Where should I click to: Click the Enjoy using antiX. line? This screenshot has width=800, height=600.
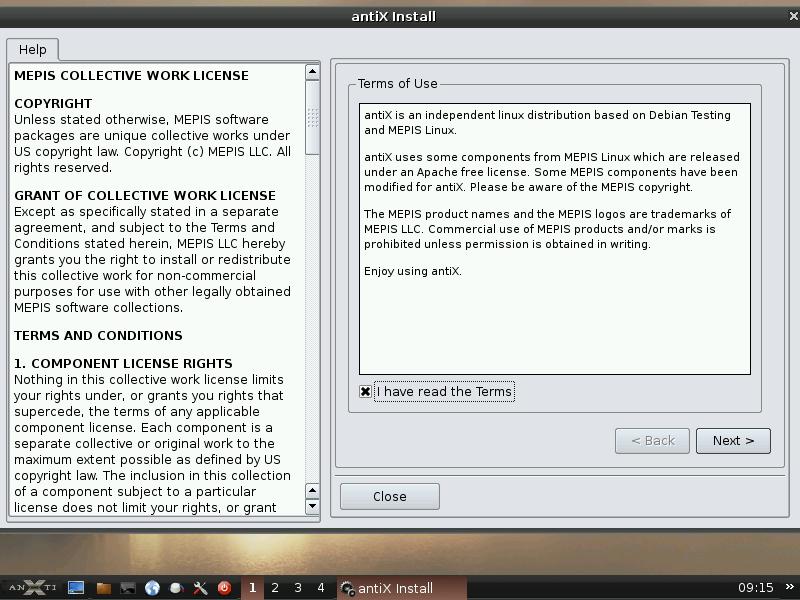[x=413, y=271]
